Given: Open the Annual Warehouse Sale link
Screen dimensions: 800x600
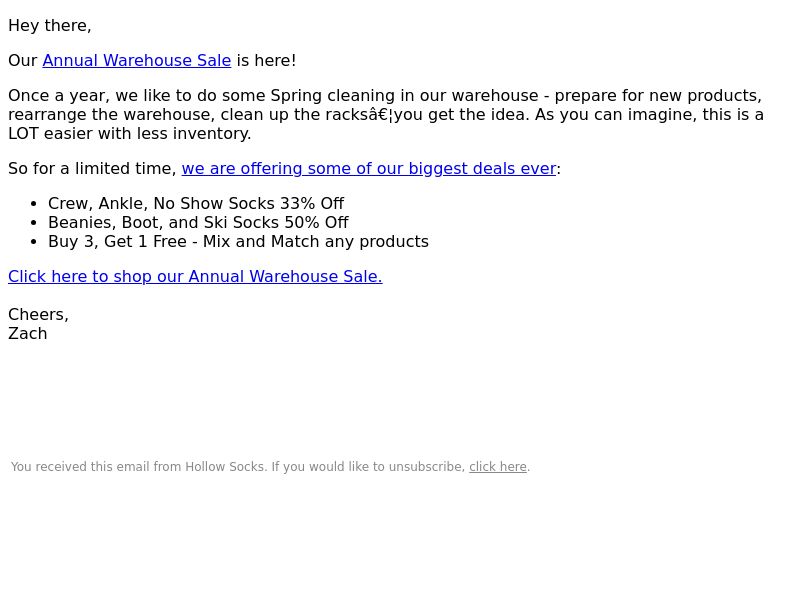Looking at the screenshot, I should (137, 61).
